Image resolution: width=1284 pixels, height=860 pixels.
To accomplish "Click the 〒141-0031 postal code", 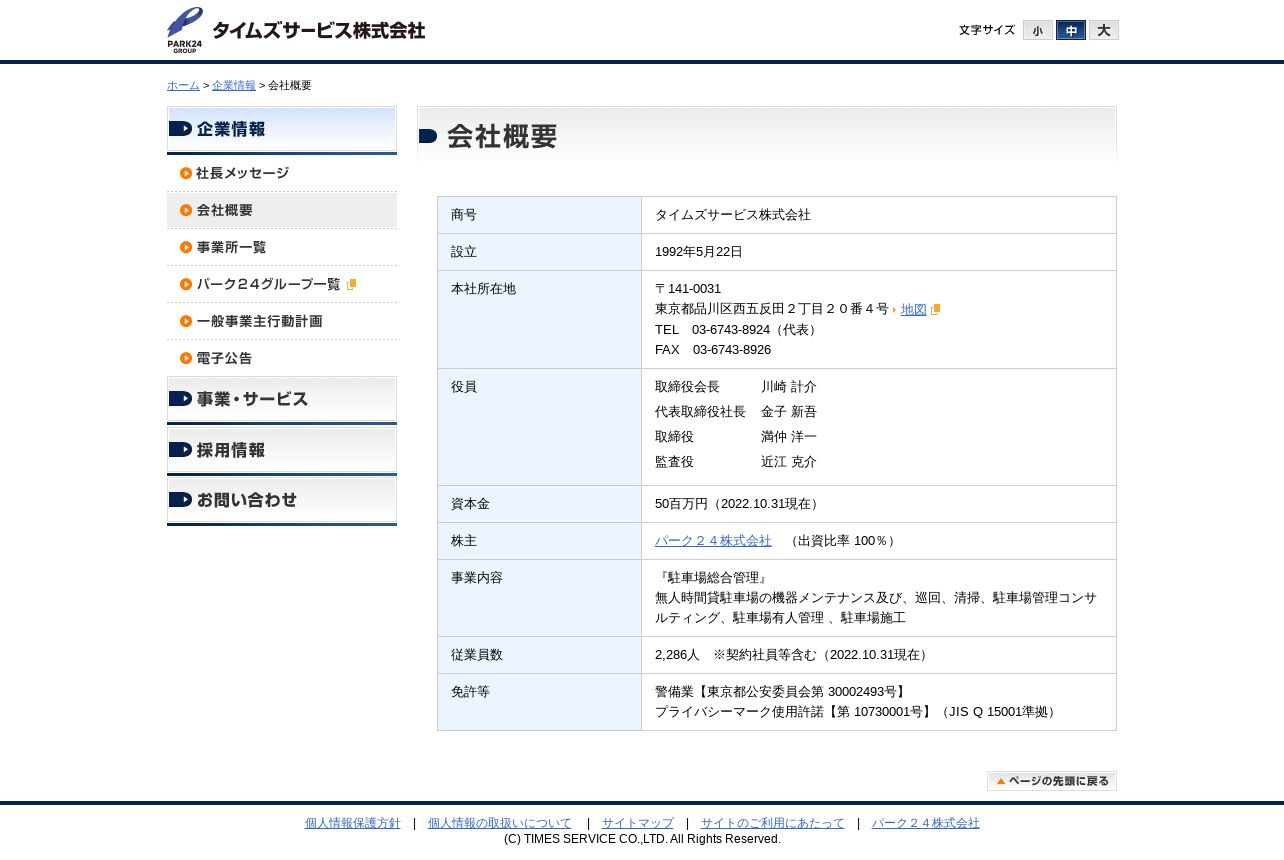I will [x=688, y=289].
